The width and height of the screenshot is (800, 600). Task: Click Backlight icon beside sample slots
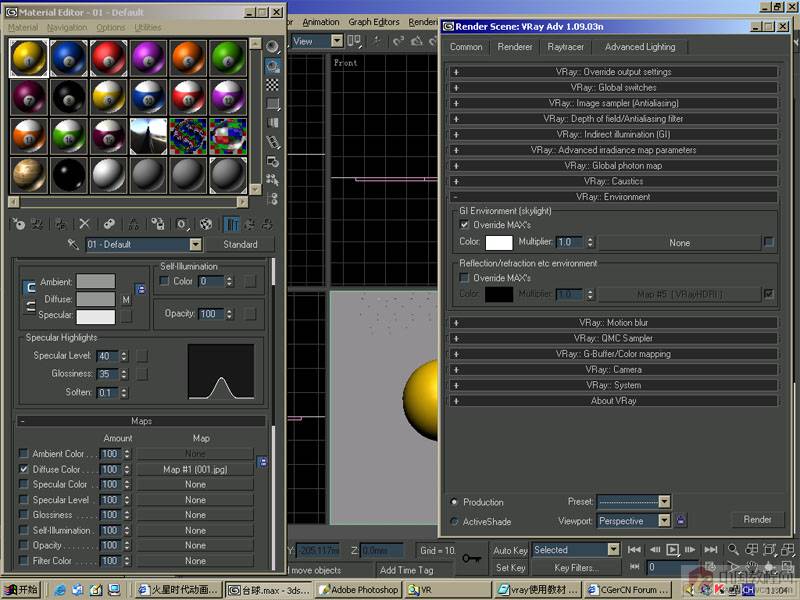click(273, 66)
